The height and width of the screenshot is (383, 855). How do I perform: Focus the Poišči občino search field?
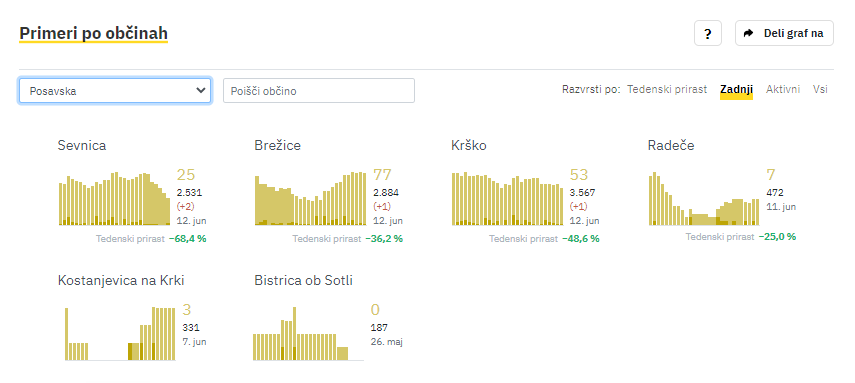click(319, 91)
